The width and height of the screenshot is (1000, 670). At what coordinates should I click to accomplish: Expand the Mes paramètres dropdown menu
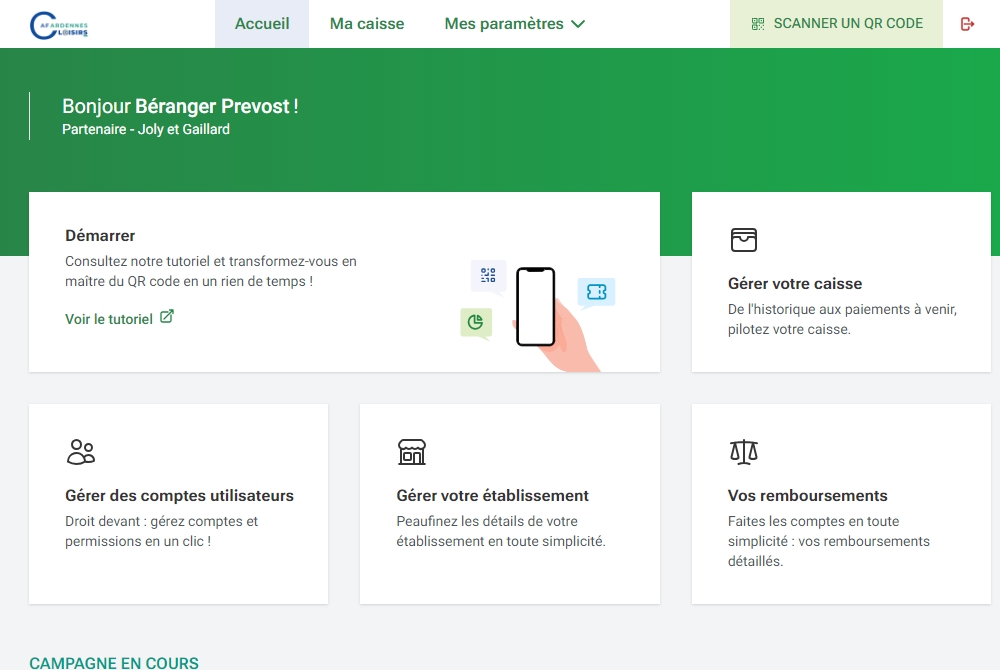pyautogui.click(x=514, y=24)
